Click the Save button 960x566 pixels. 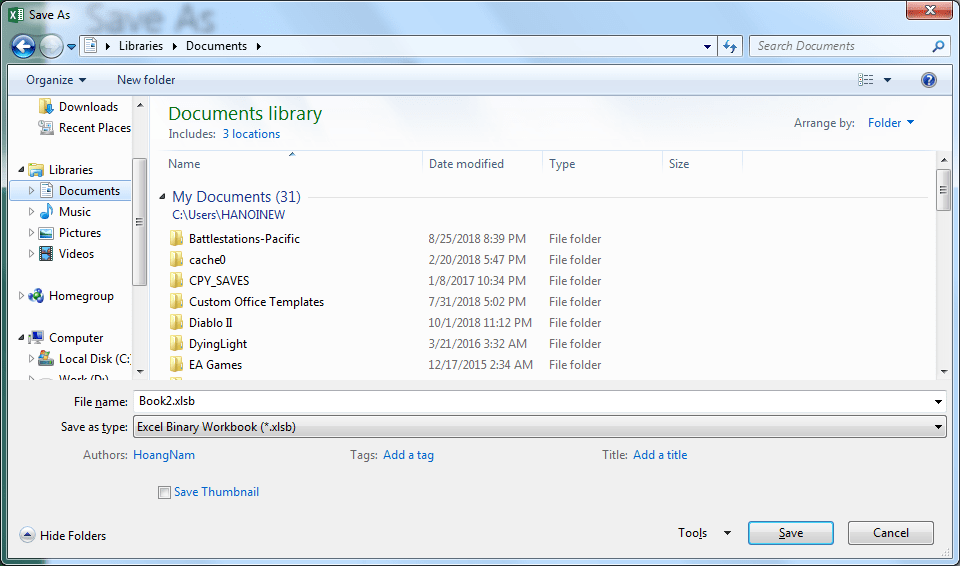tap(790, 533)
